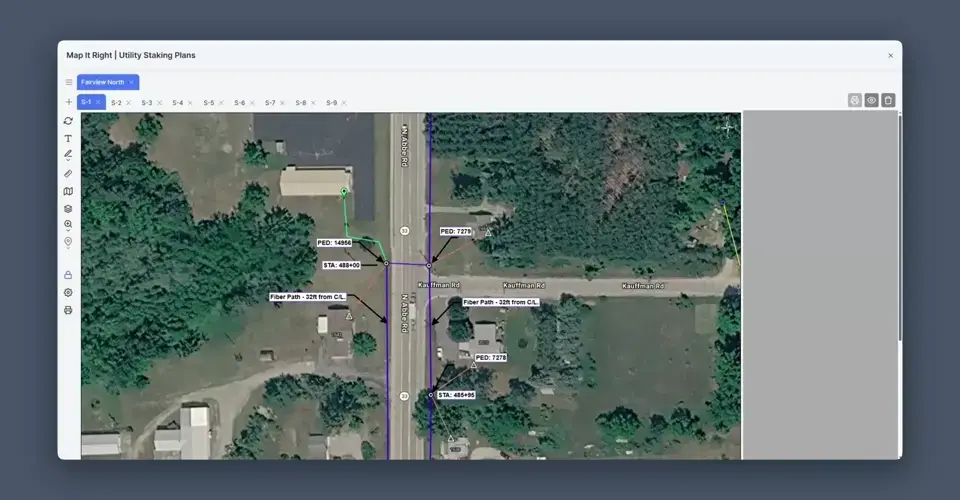Expand the Zoom tool options chevron
960x500 pixels.
(68, 231)
